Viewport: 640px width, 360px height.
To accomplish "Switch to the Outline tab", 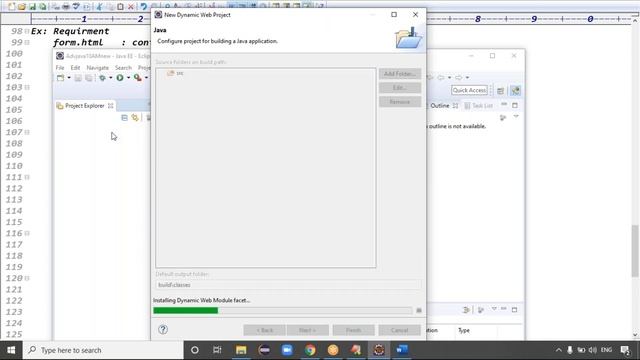I will coord(440,106).
